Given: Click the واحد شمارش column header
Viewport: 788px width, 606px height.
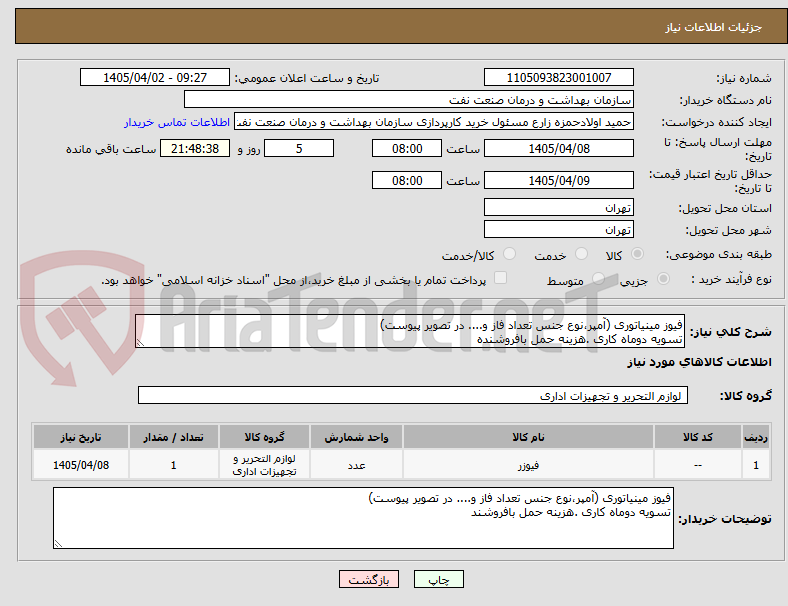Looking at the screenshot, I should point(356,437).
